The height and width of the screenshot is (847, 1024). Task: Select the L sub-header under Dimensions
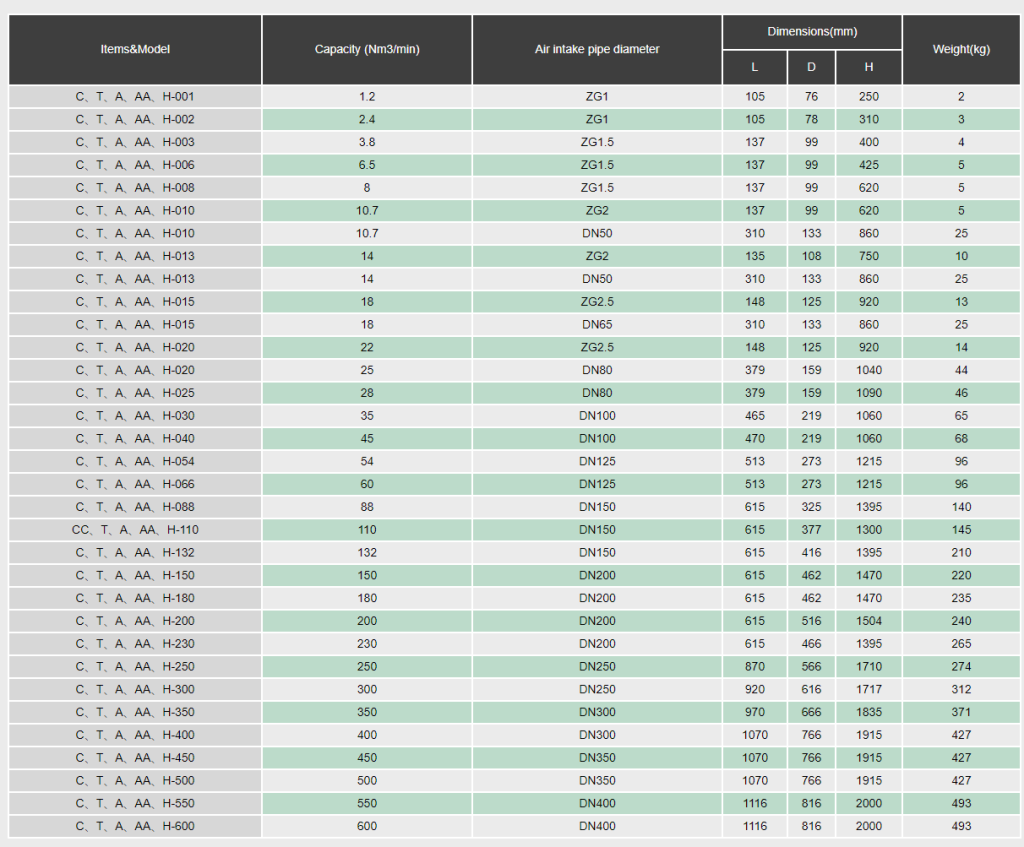[754, 67]
